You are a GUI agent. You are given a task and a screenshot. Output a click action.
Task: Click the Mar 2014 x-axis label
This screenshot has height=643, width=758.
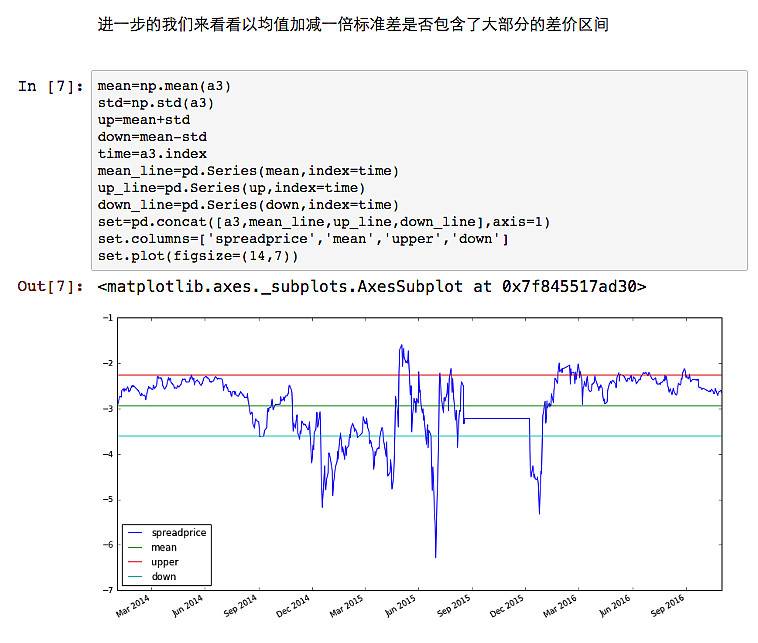pyautogui.click(x=132, y=606)
